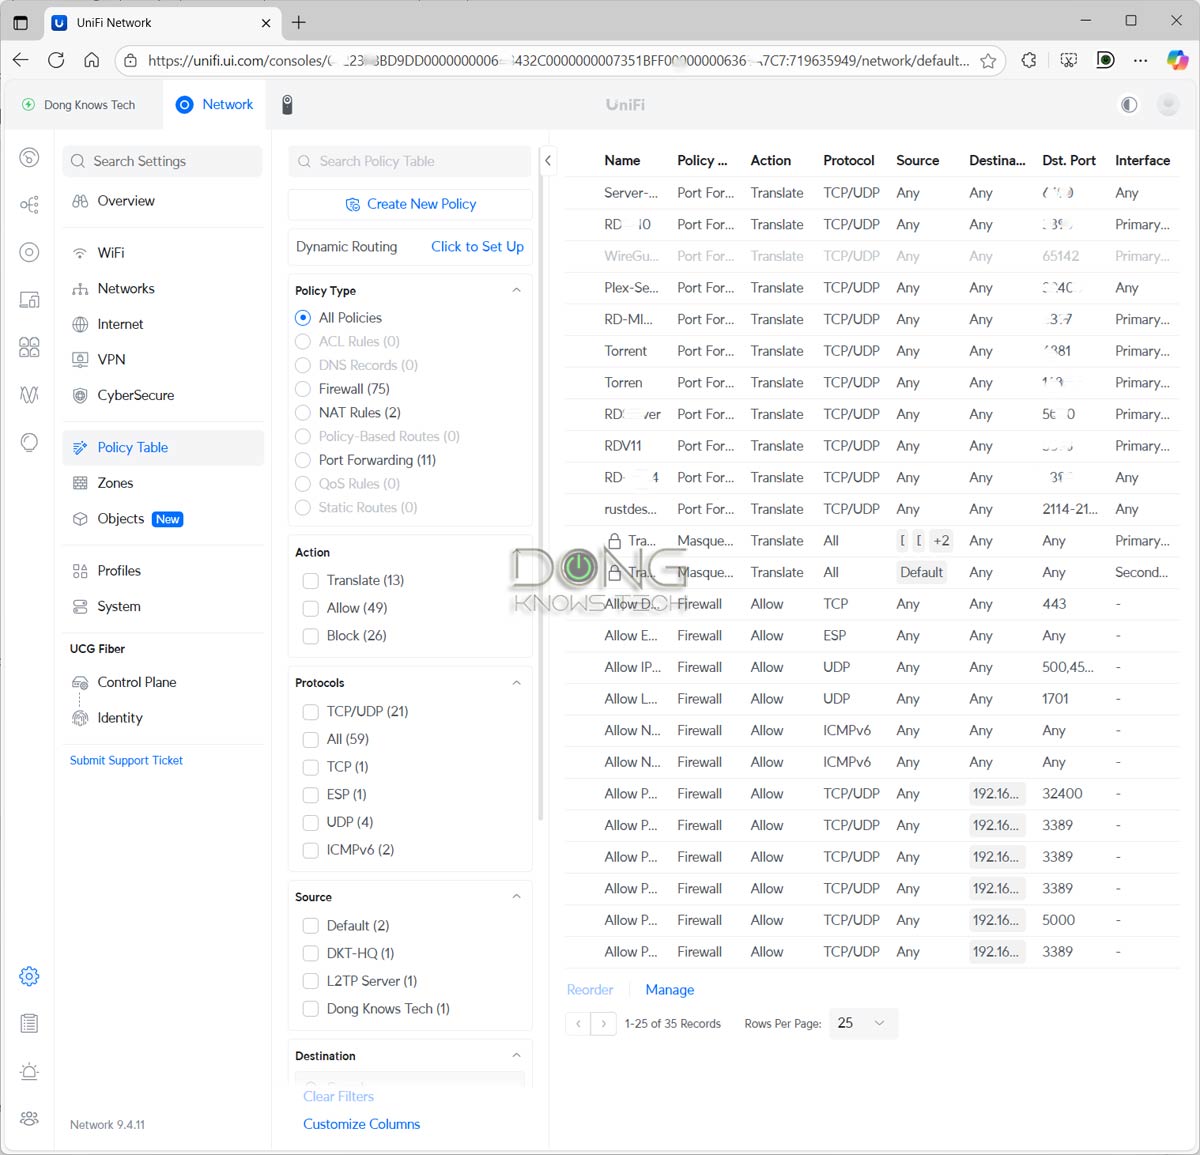The height and width of the screenshot is (1155, 1200).
Task: Check the Block (26) action filter
Action: coord(310,636)
